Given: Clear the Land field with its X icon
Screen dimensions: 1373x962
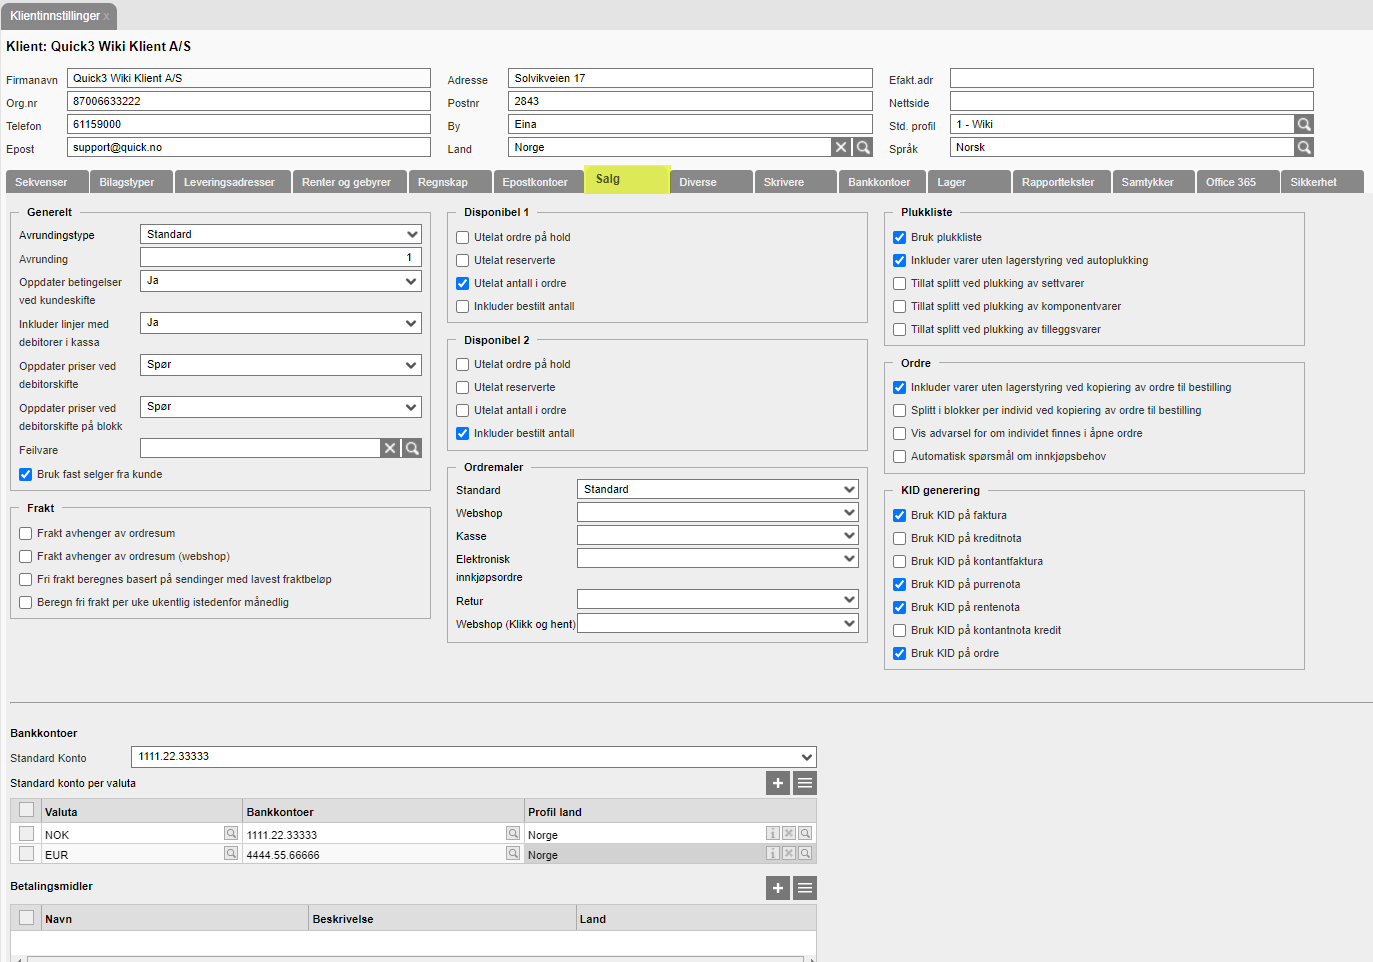Looking at the screenshot, I should click(x=841, y=147).
